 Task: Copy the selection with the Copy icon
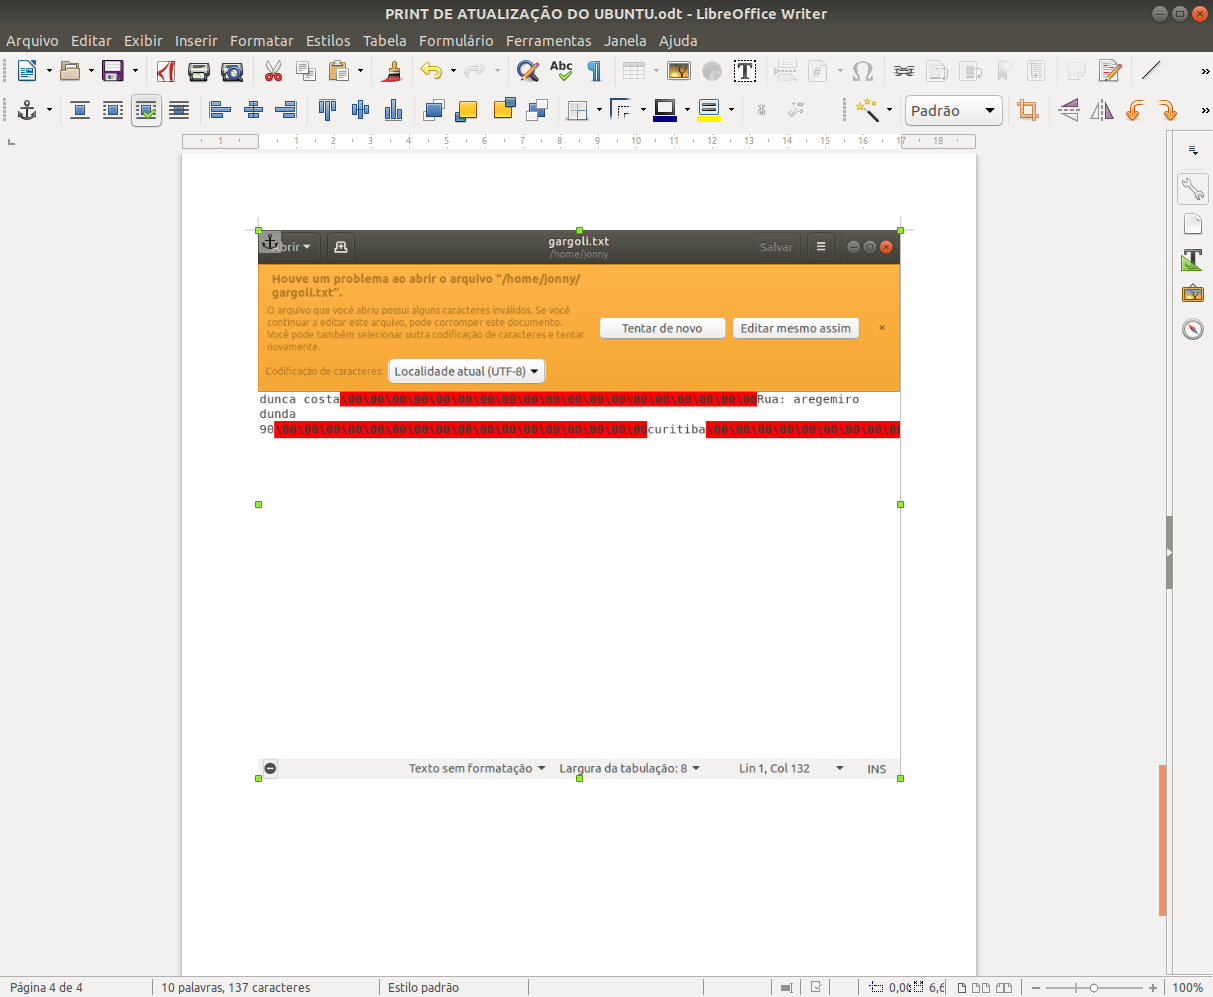coord(306,71)
